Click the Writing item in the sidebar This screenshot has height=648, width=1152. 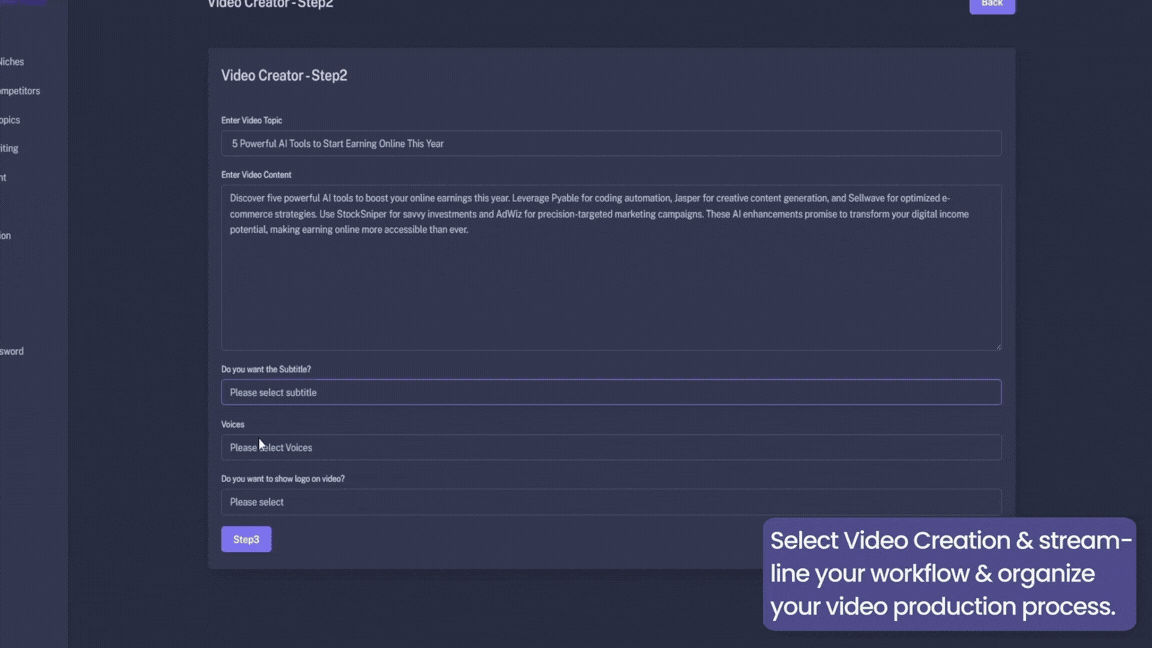(x=9, y=148)
